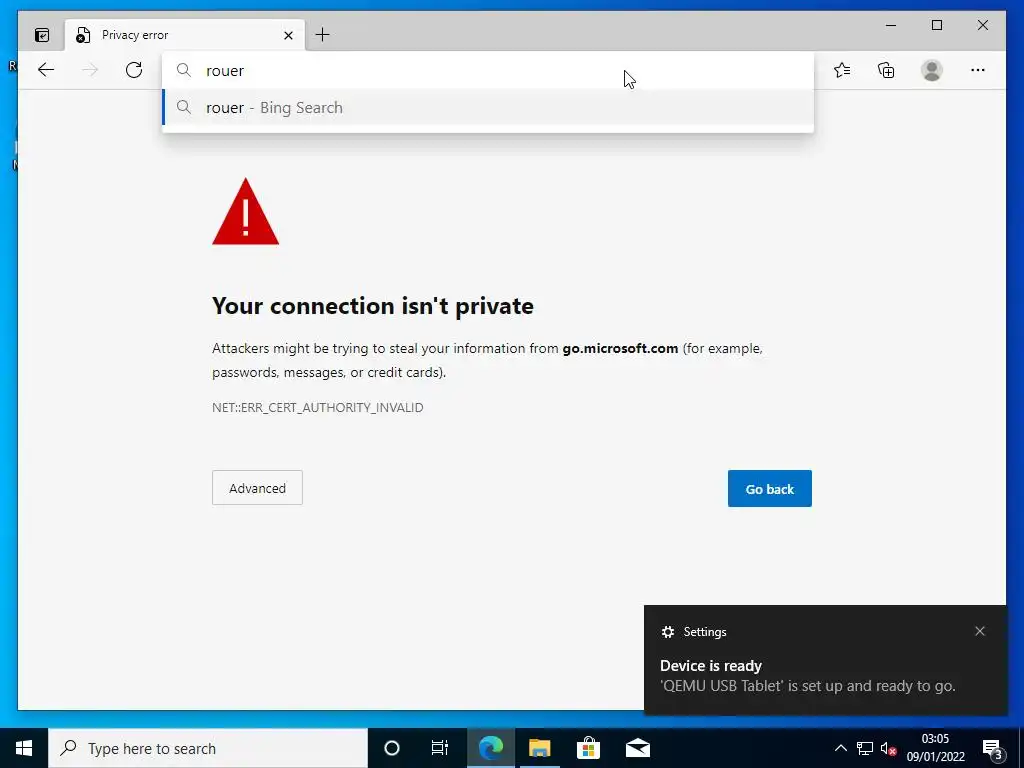The image size is (1024, 768).
Task: Click the go.microsoft.com bold text
Action: pos(620,348)
